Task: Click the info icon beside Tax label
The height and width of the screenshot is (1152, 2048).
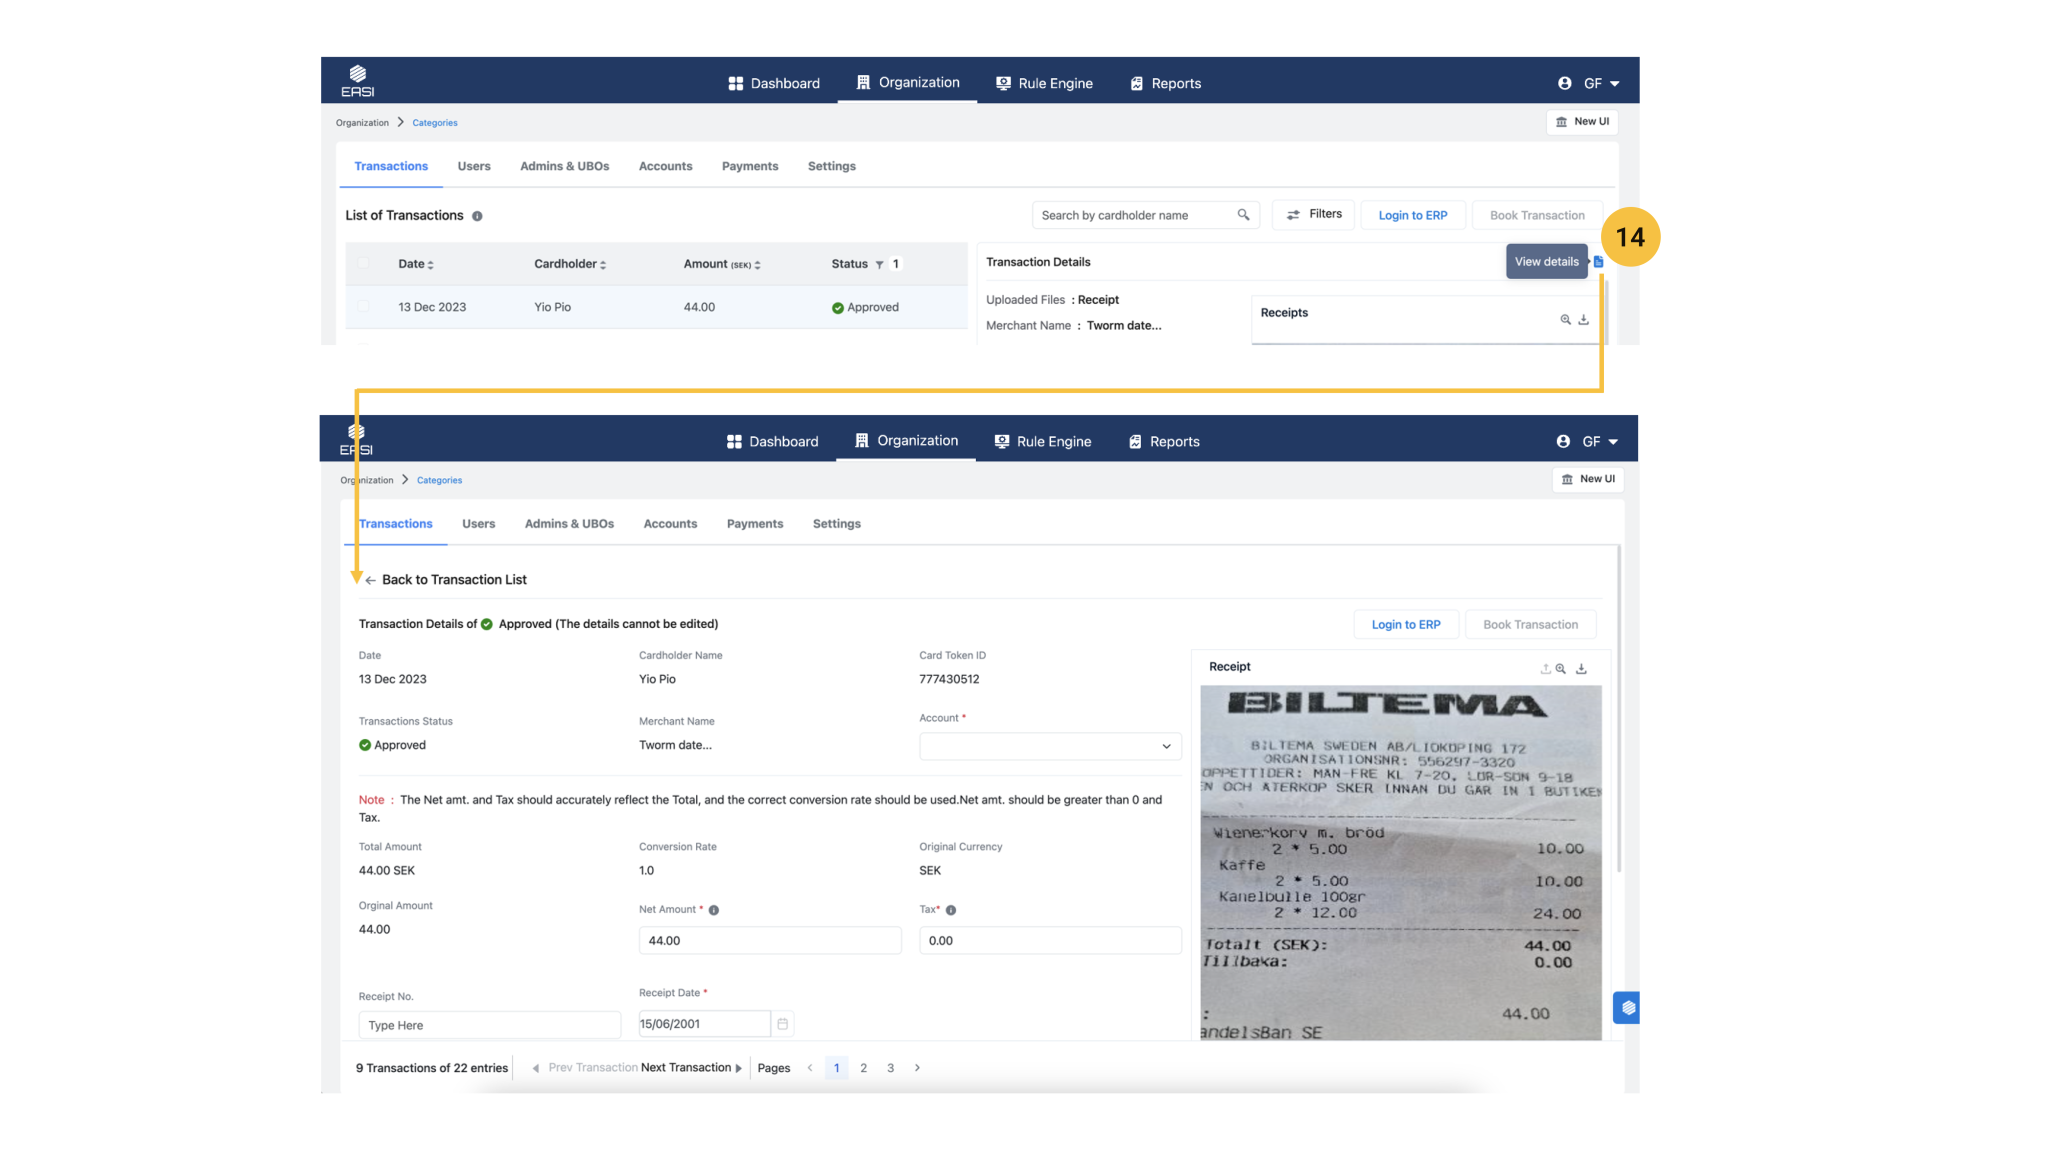Action: tap(951, 910)
